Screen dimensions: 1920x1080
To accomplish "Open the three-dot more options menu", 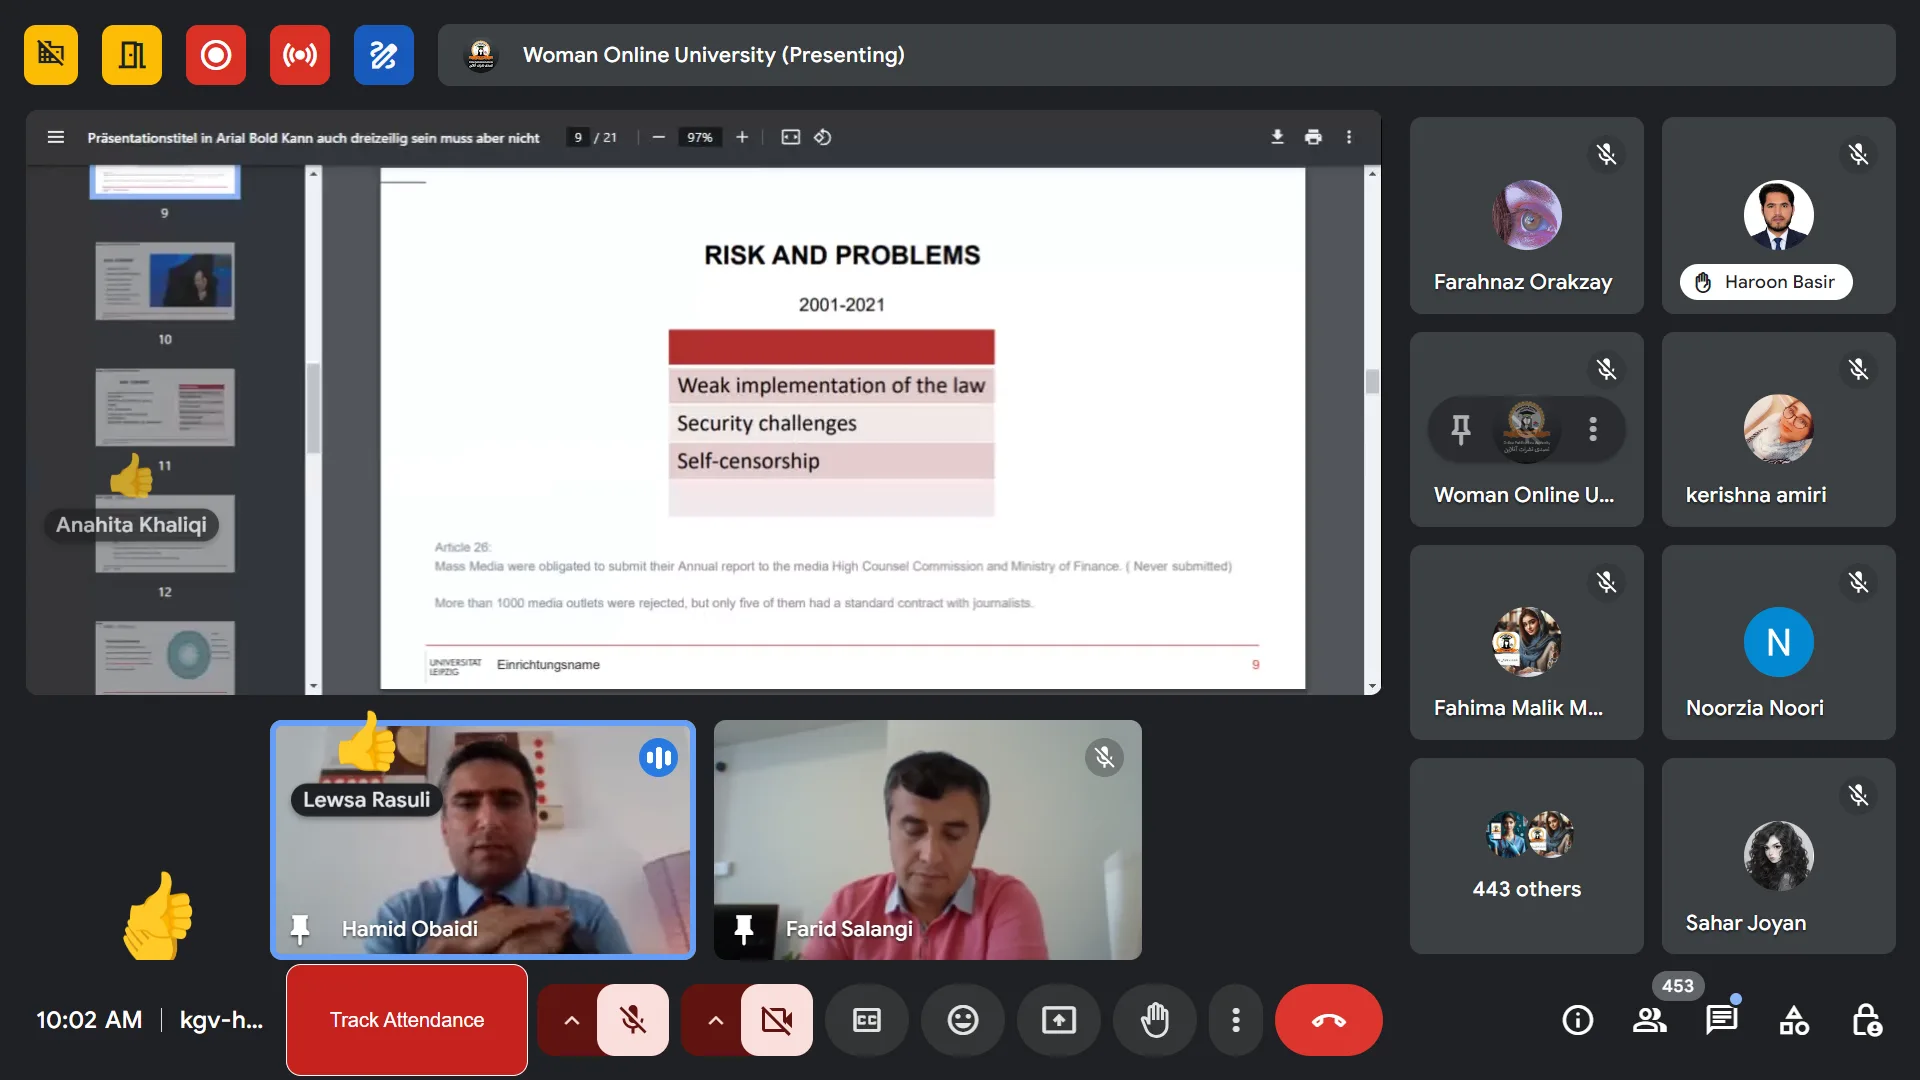I will pos(1236,1020).
